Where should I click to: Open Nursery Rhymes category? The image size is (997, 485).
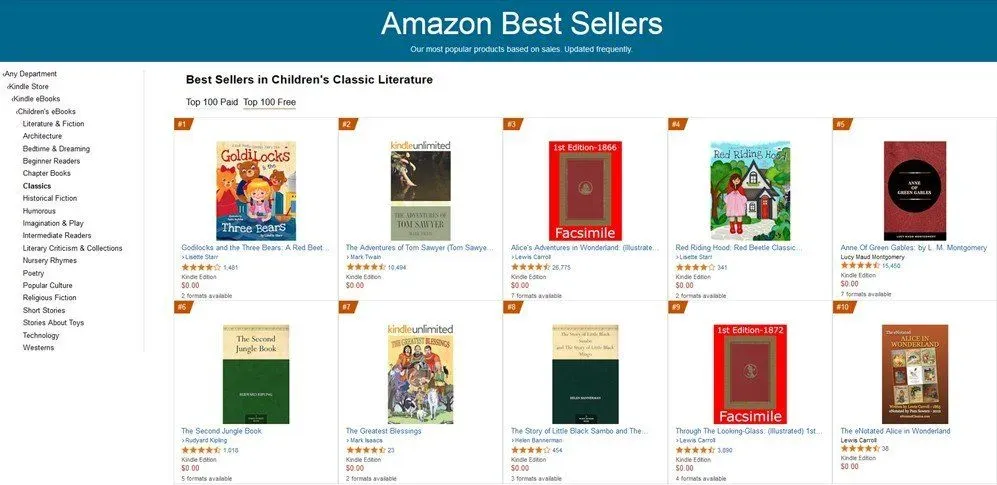[50, 260]
